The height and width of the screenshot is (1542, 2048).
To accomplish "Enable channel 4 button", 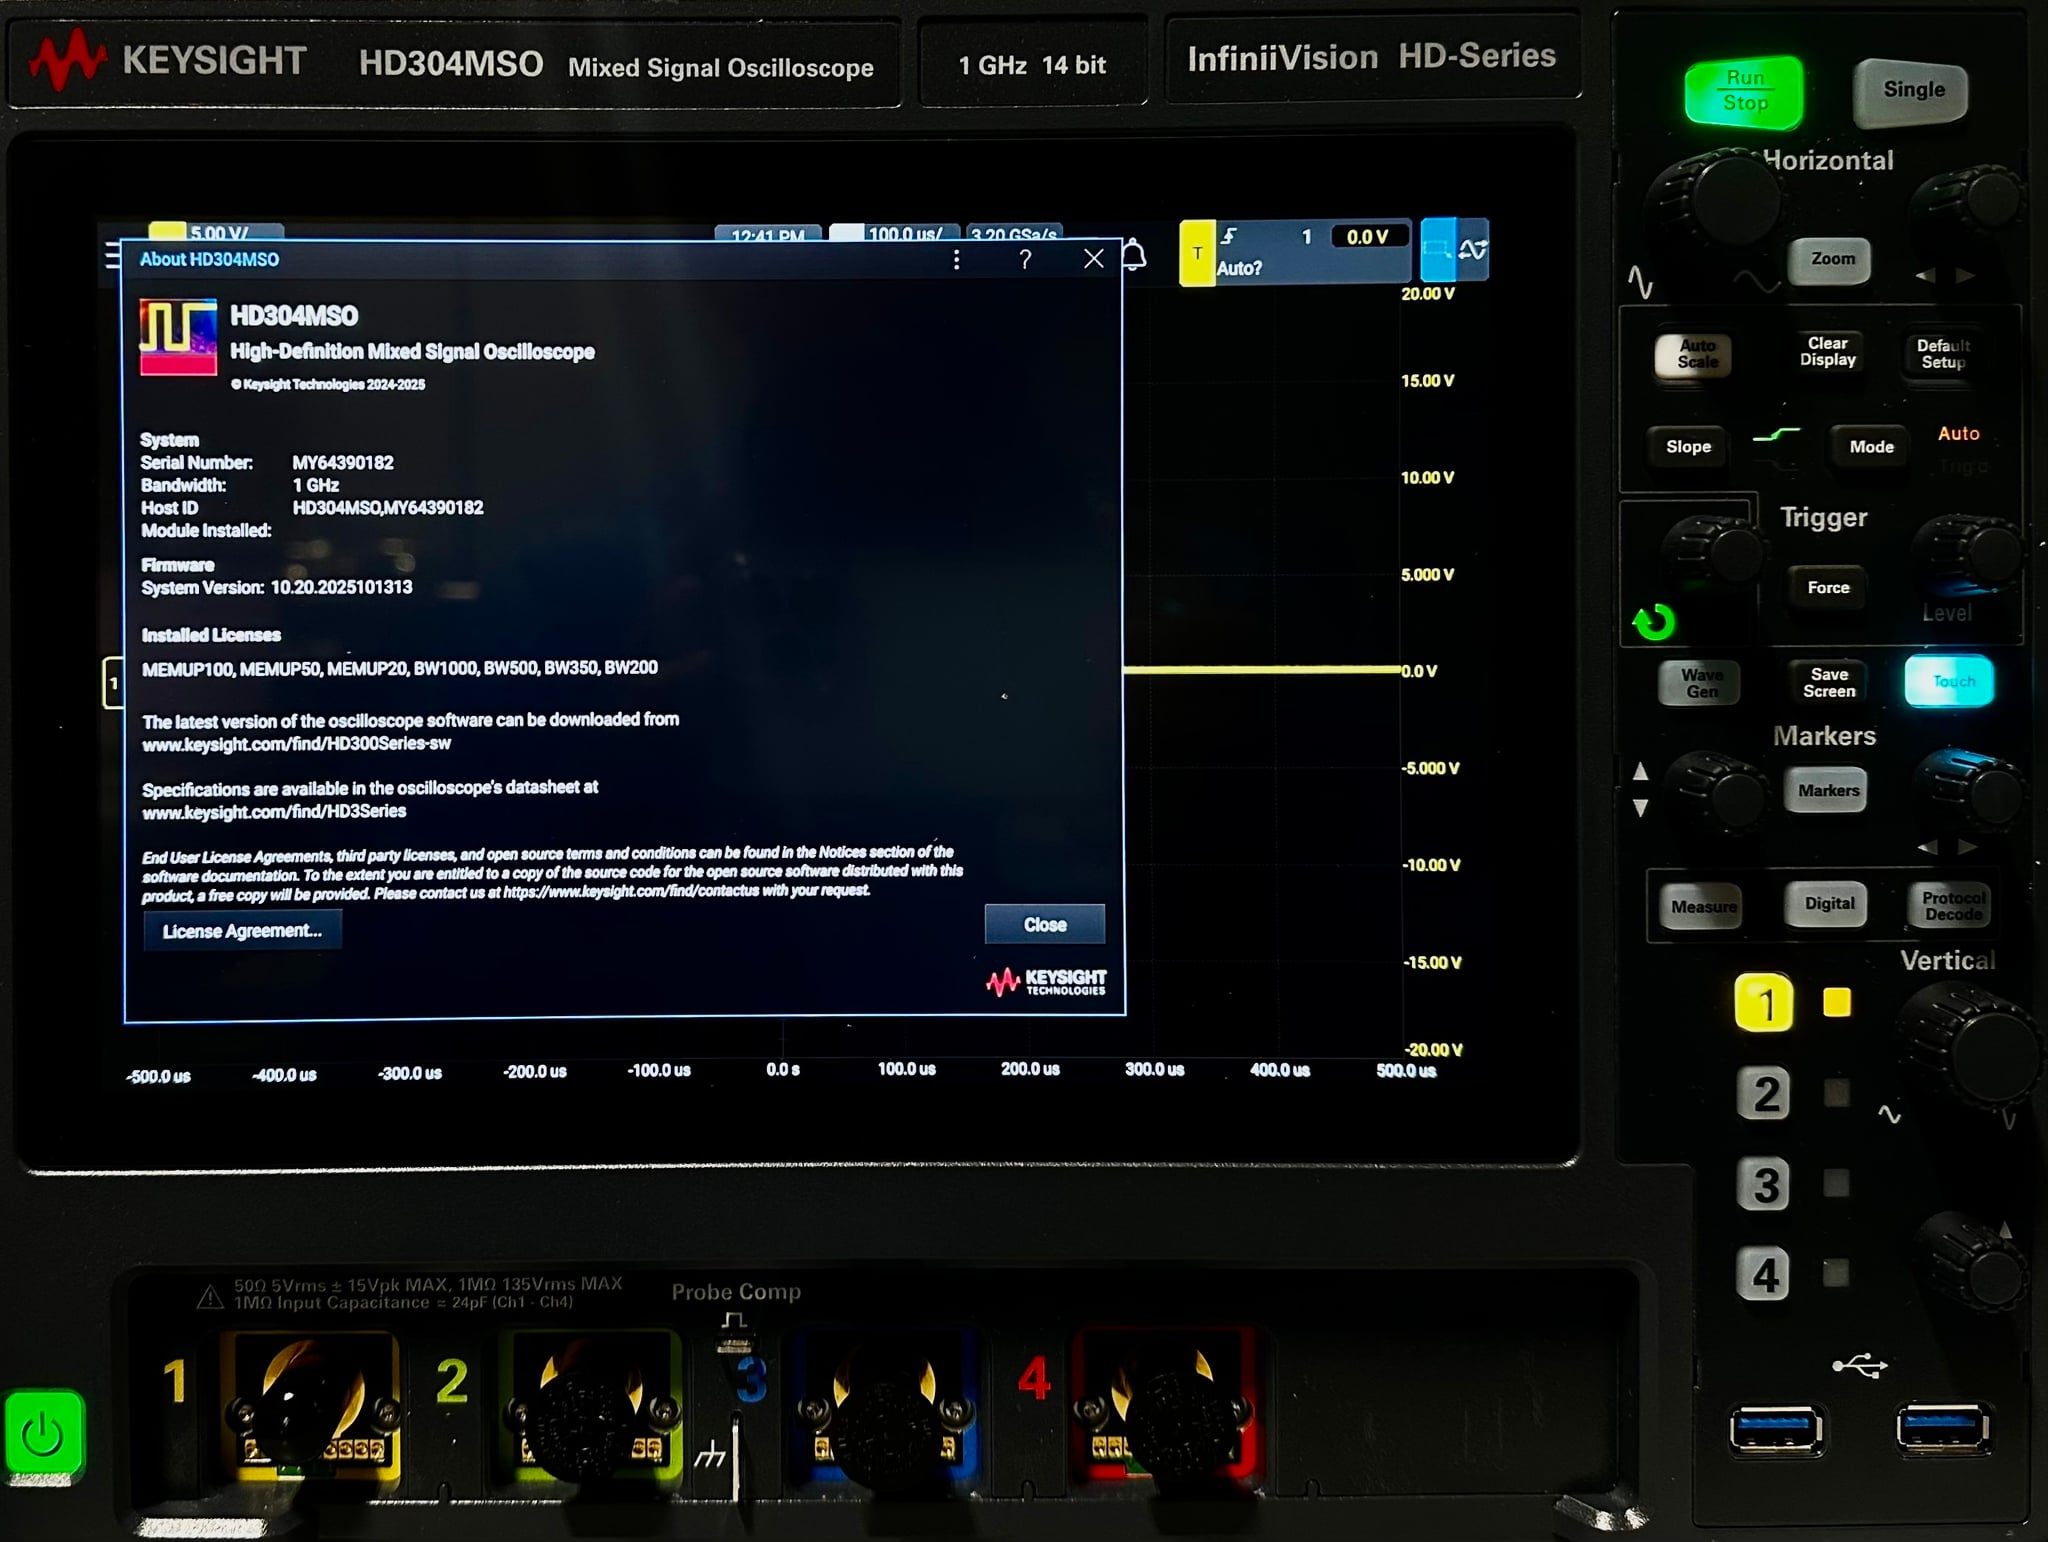I will click(x=1765, y=1275).
